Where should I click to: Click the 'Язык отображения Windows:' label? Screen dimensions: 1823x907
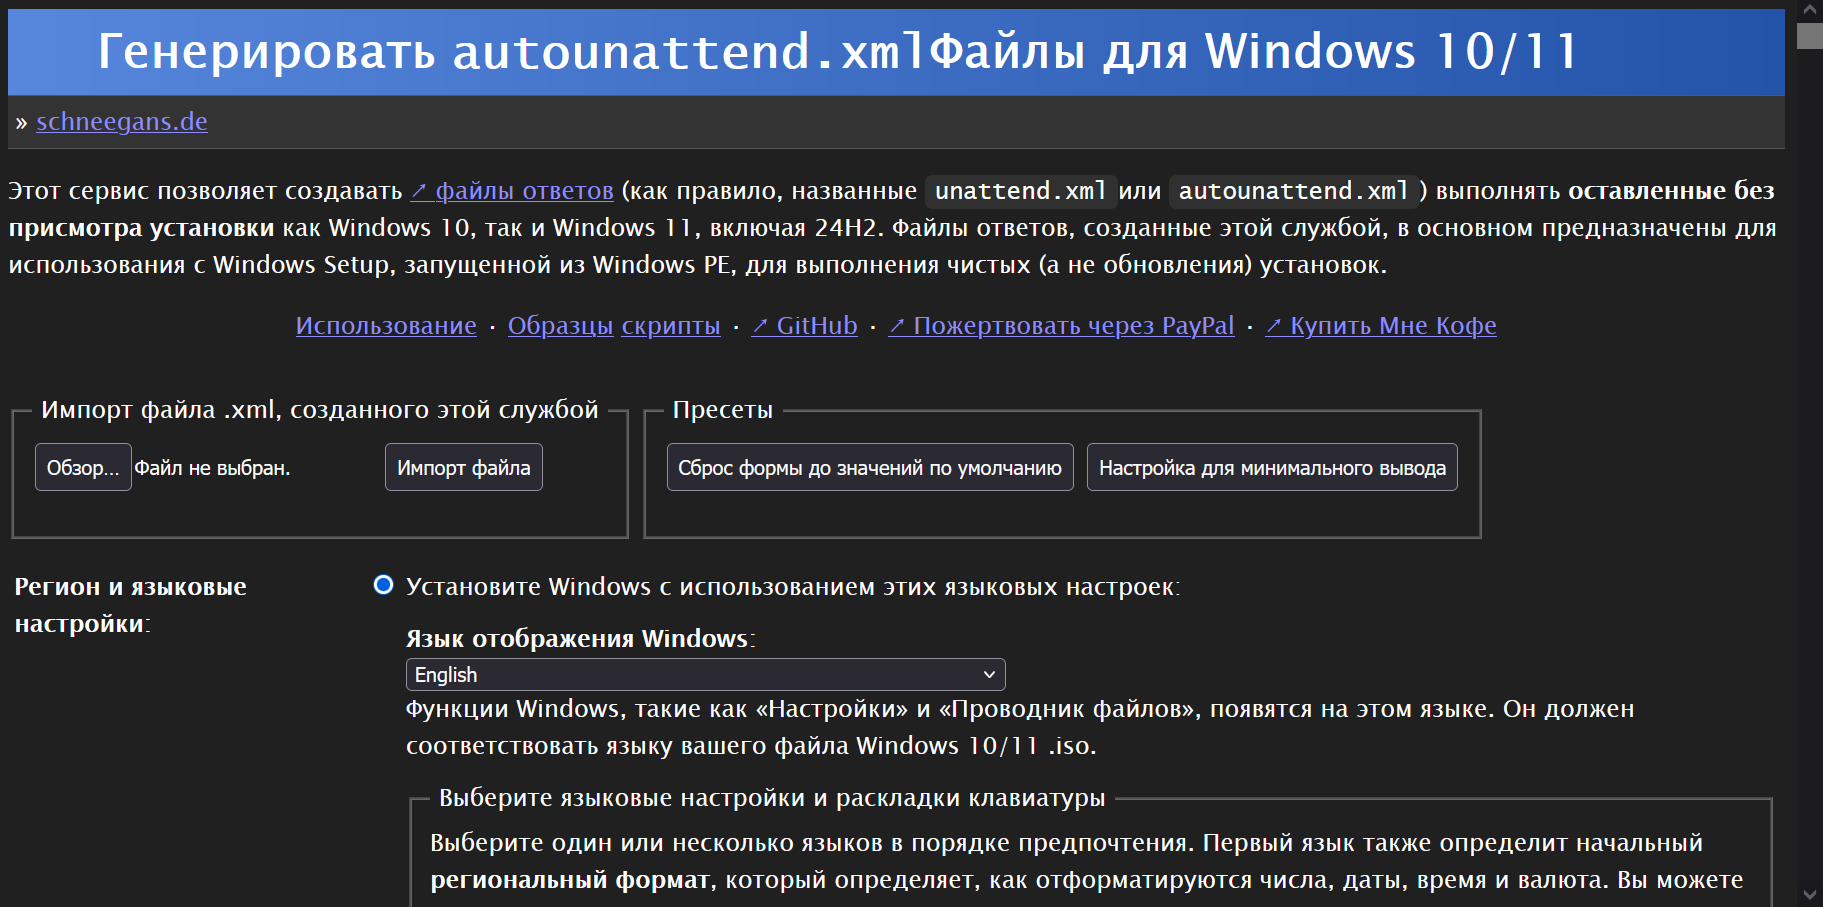pos(580,639)
